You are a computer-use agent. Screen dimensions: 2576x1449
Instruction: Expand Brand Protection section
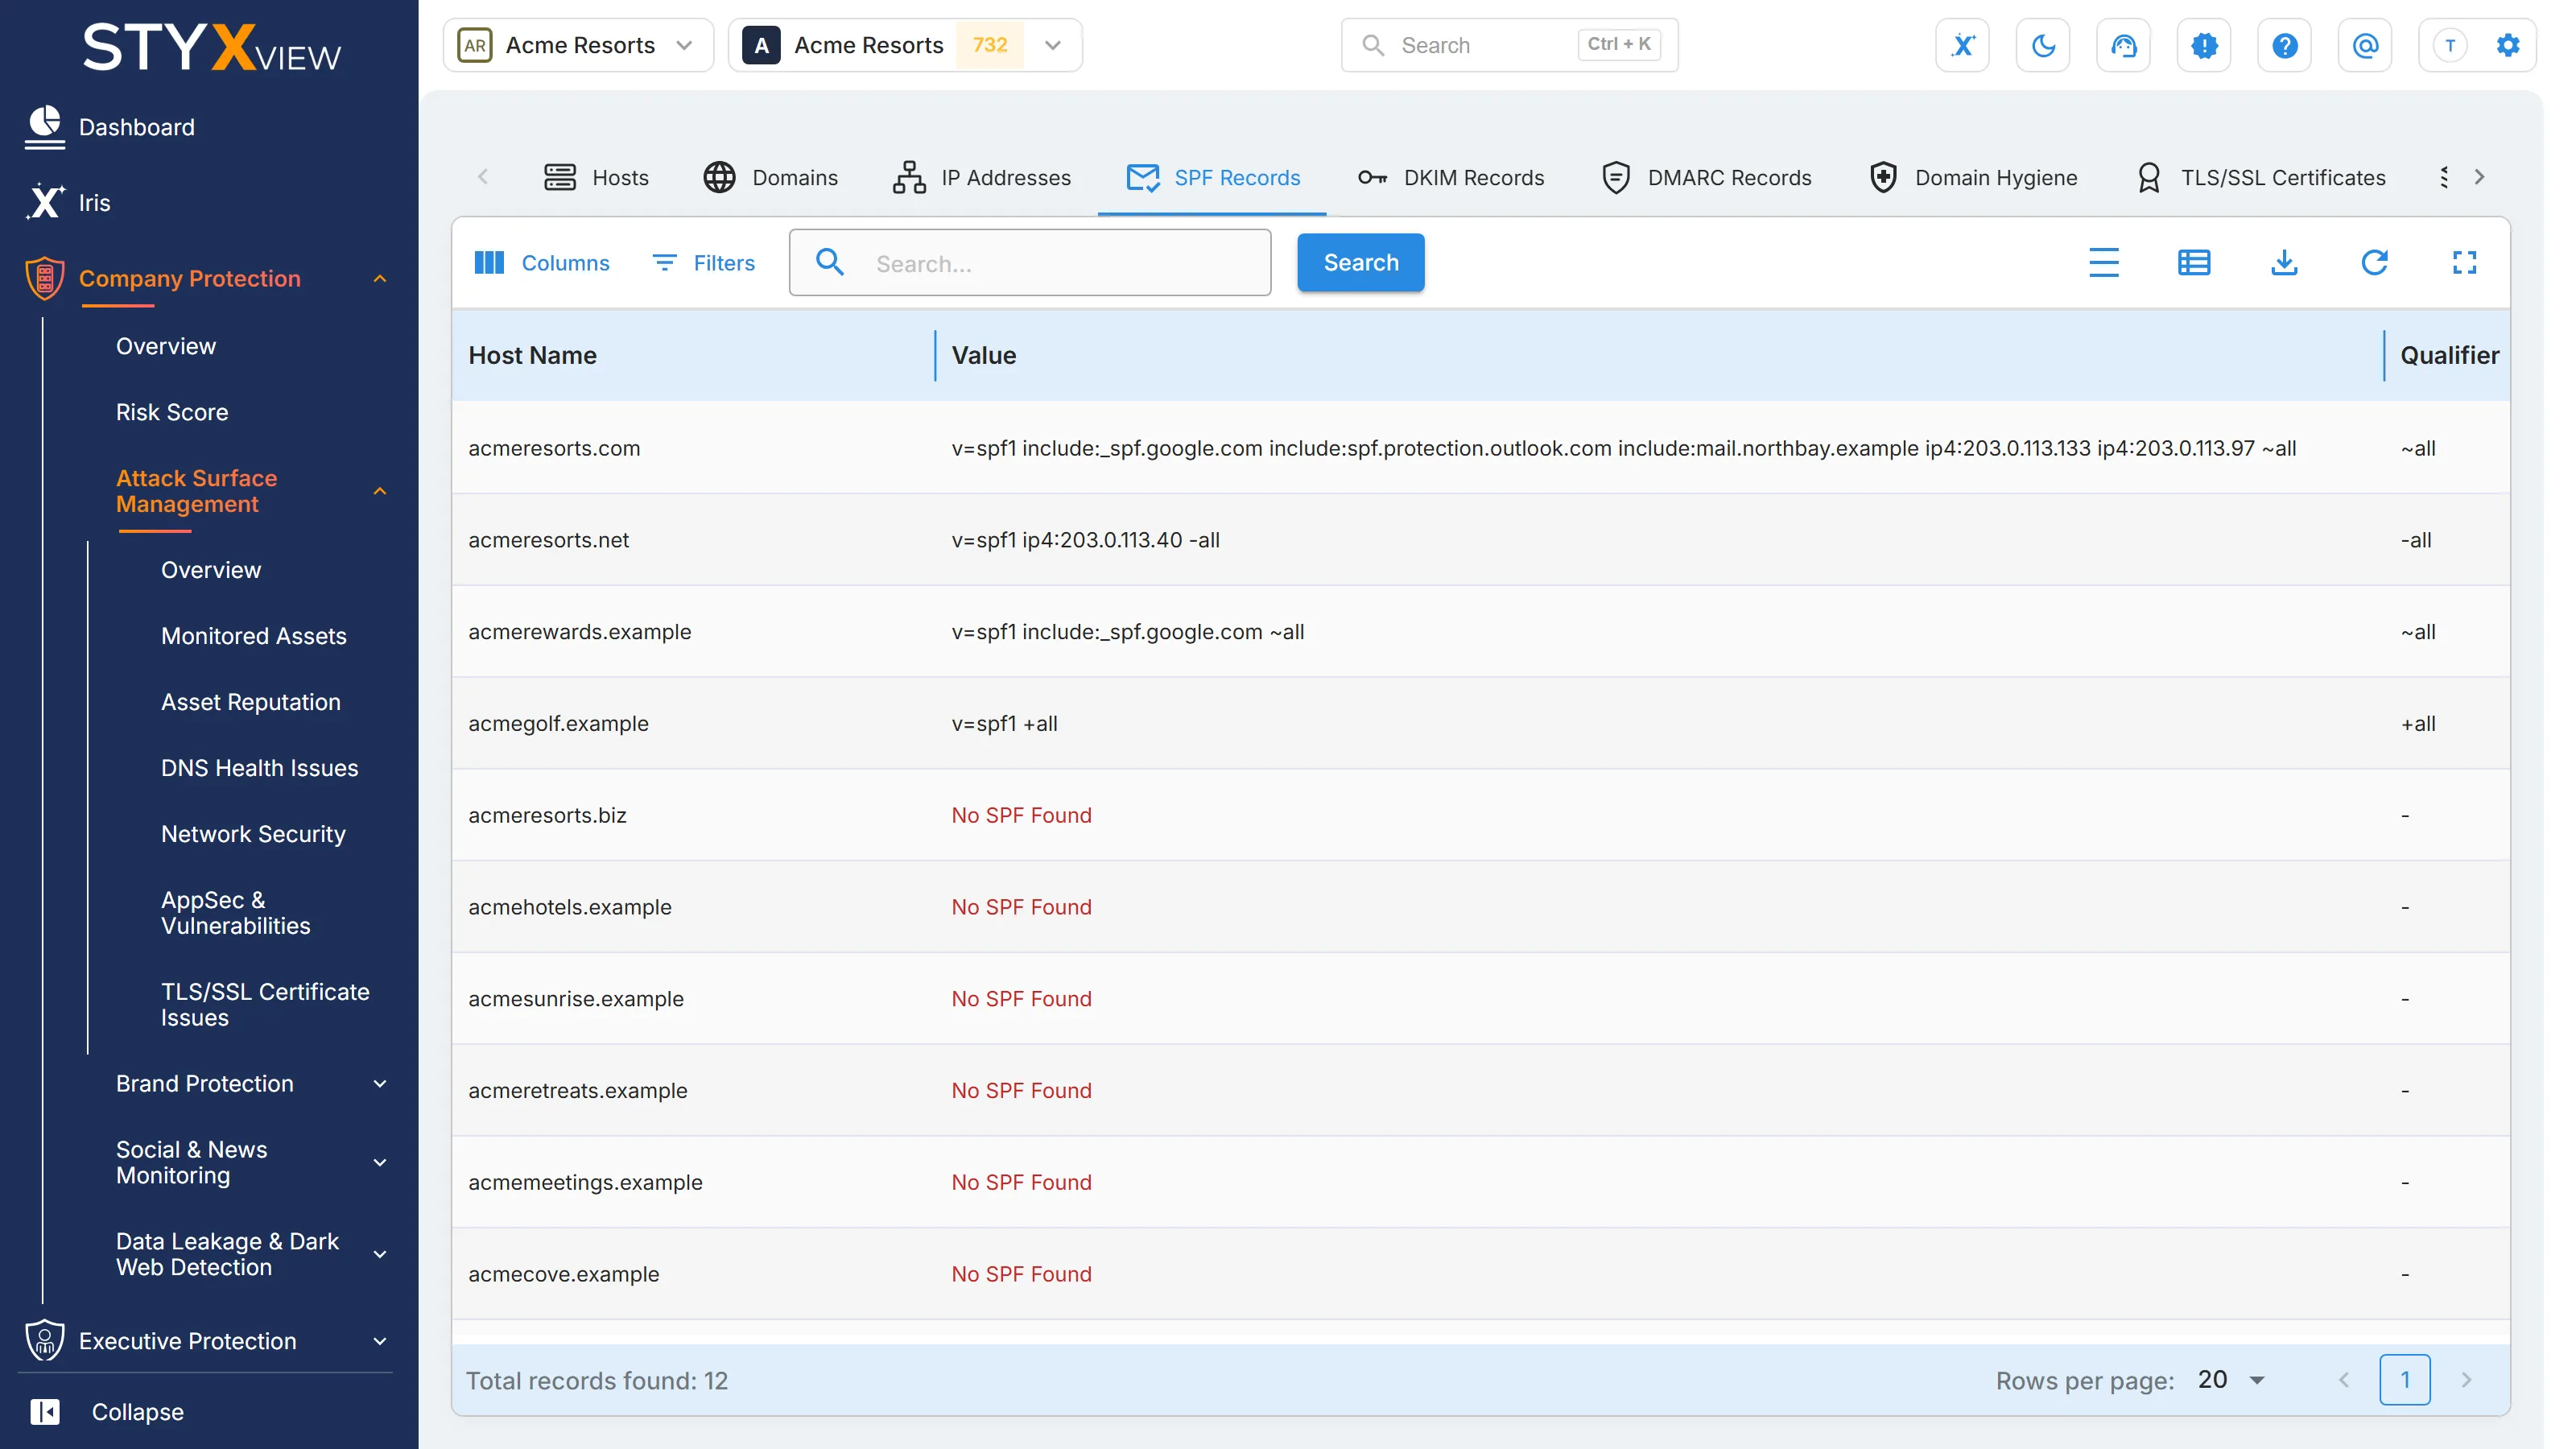pyautogui.click(x=380, y=1084)
